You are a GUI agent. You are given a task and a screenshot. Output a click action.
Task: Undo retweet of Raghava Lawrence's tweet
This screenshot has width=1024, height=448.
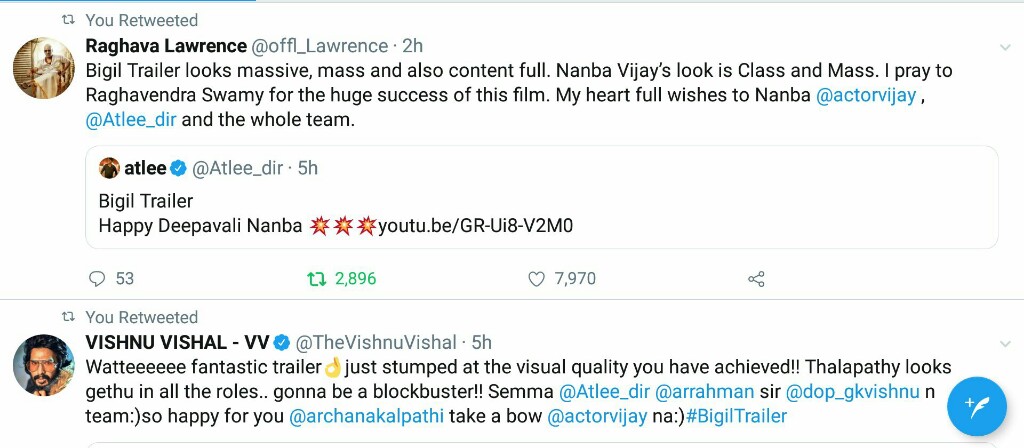317,278
